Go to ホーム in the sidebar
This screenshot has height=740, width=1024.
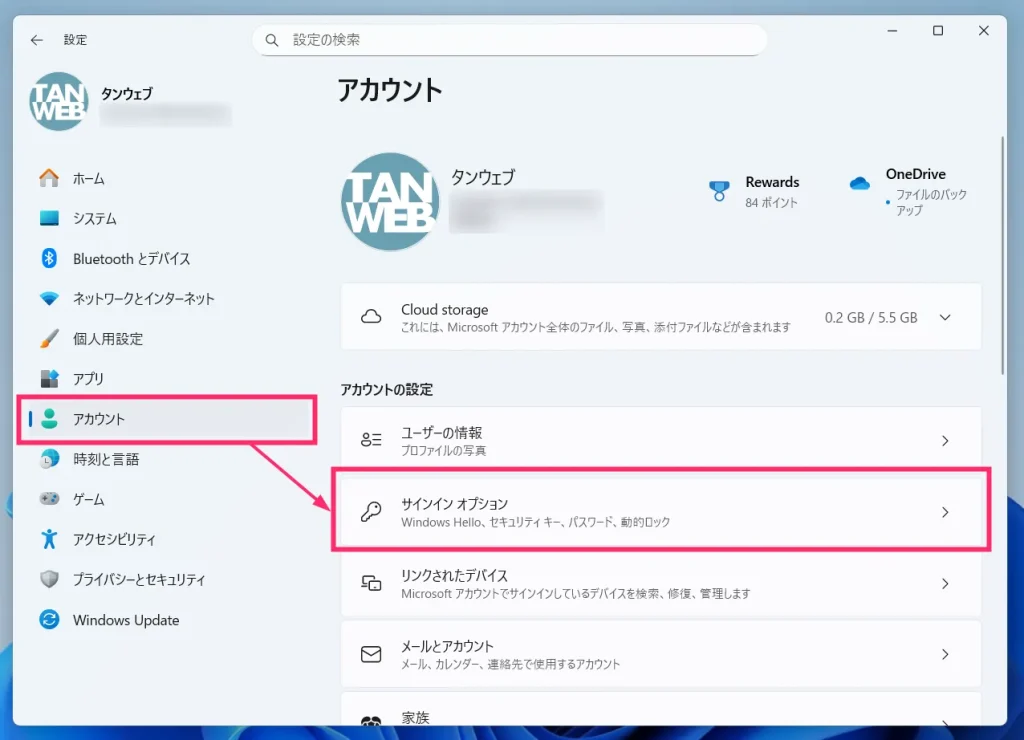(168, 178)
